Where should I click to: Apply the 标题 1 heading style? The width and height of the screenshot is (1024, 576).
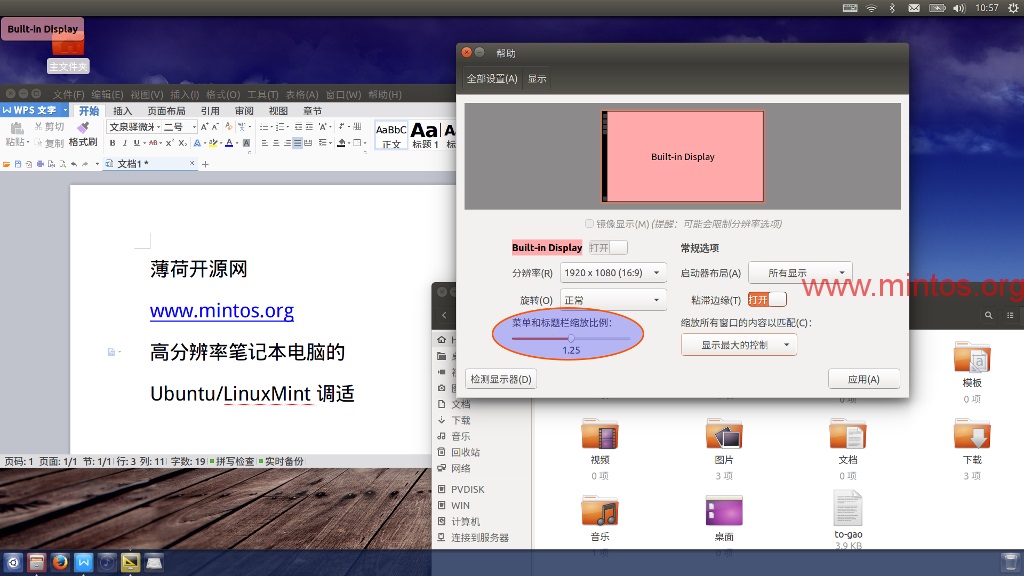425,135
